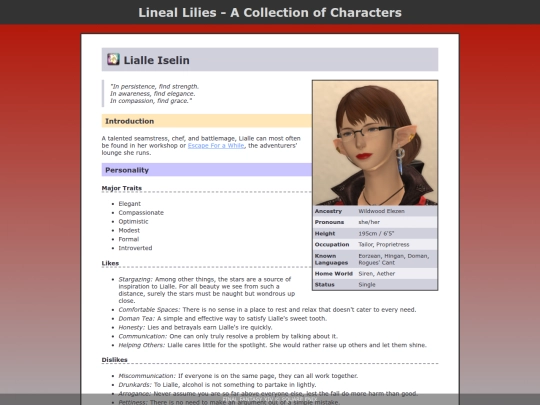Screen dimensions: 540x405
Task: Click the 'In awareness, find elegance' quote line
Action: pyautogui.click(x=153, y=94)
